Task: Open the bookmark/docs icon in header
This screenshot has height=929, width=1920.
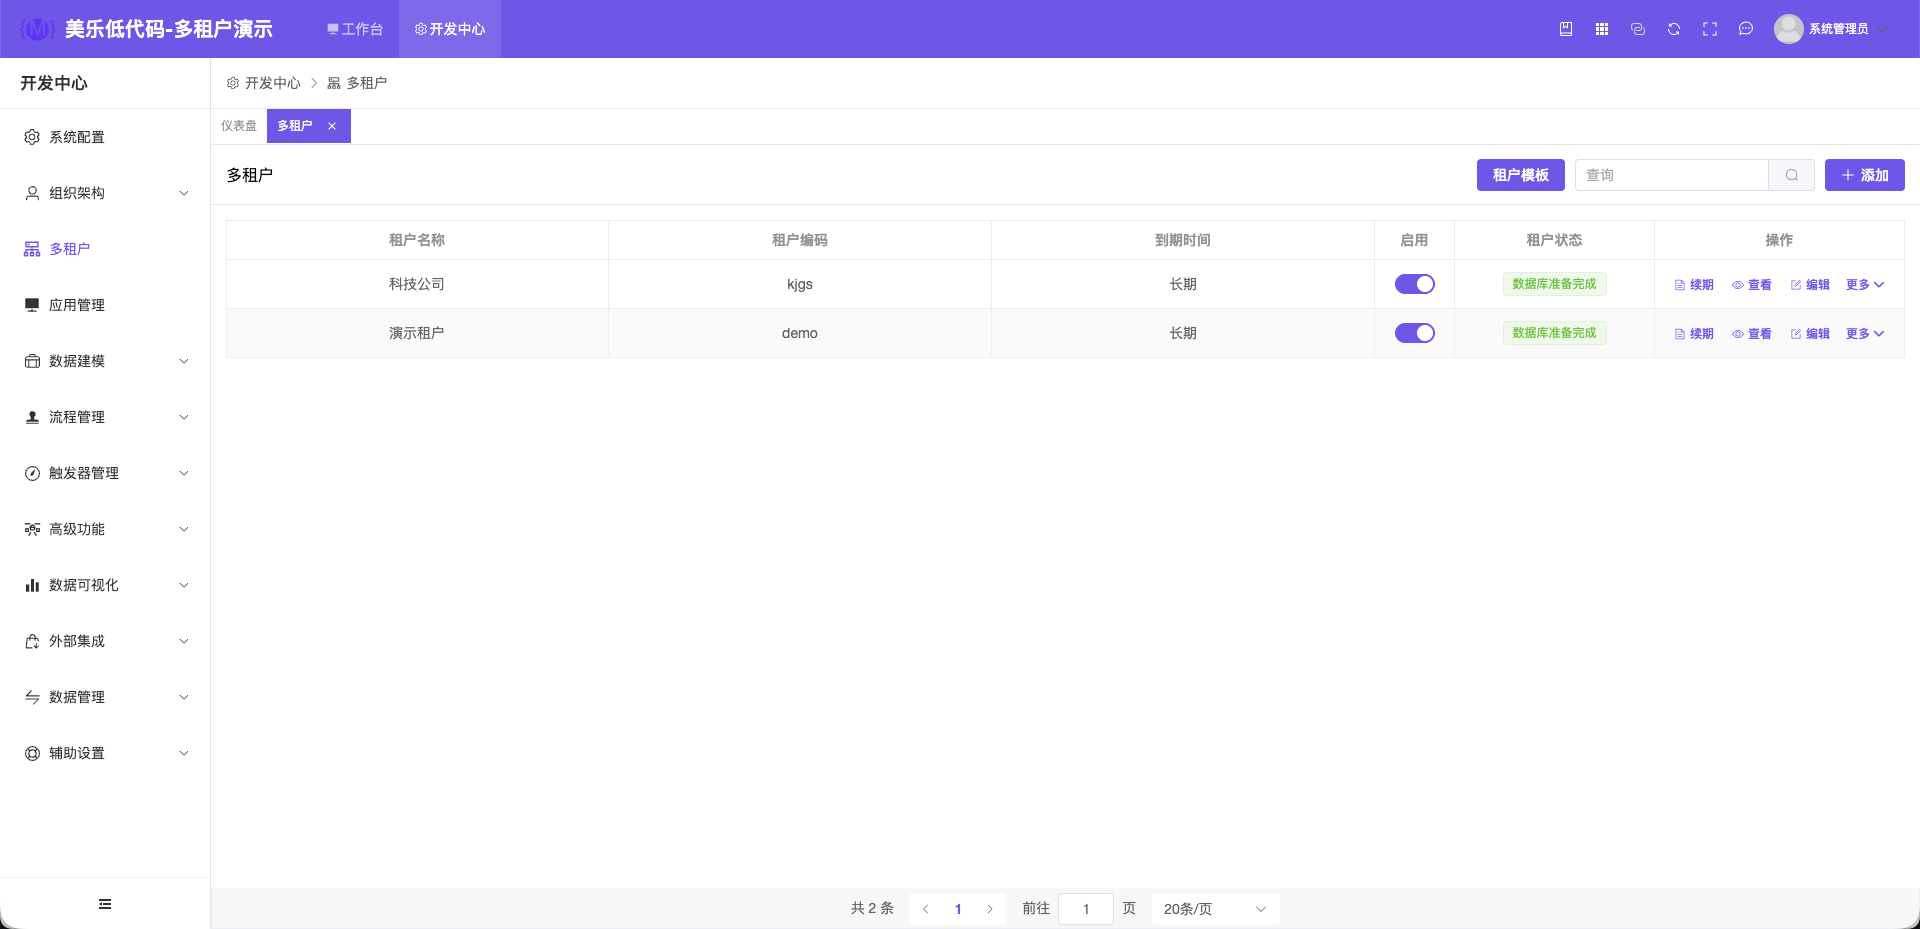Action: click(1566, 29)
